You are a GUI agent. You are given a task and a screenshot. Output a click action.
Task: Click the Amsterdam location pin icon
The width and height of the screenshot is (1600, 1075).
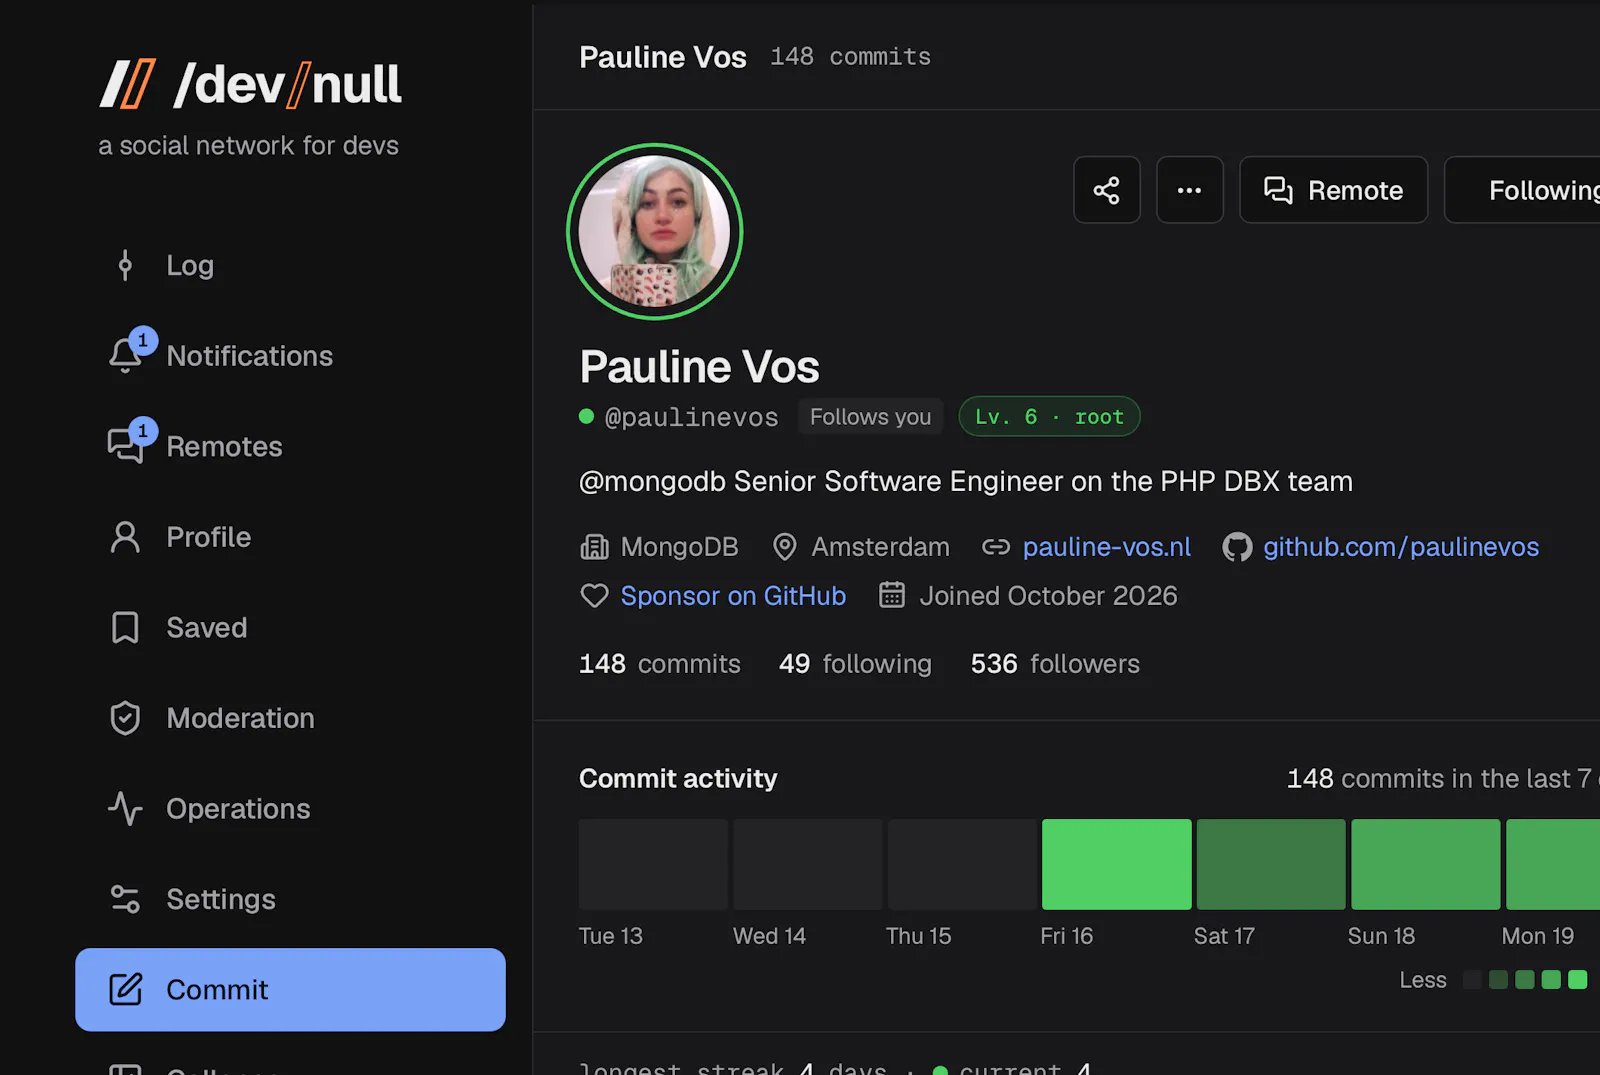[785, 547]
